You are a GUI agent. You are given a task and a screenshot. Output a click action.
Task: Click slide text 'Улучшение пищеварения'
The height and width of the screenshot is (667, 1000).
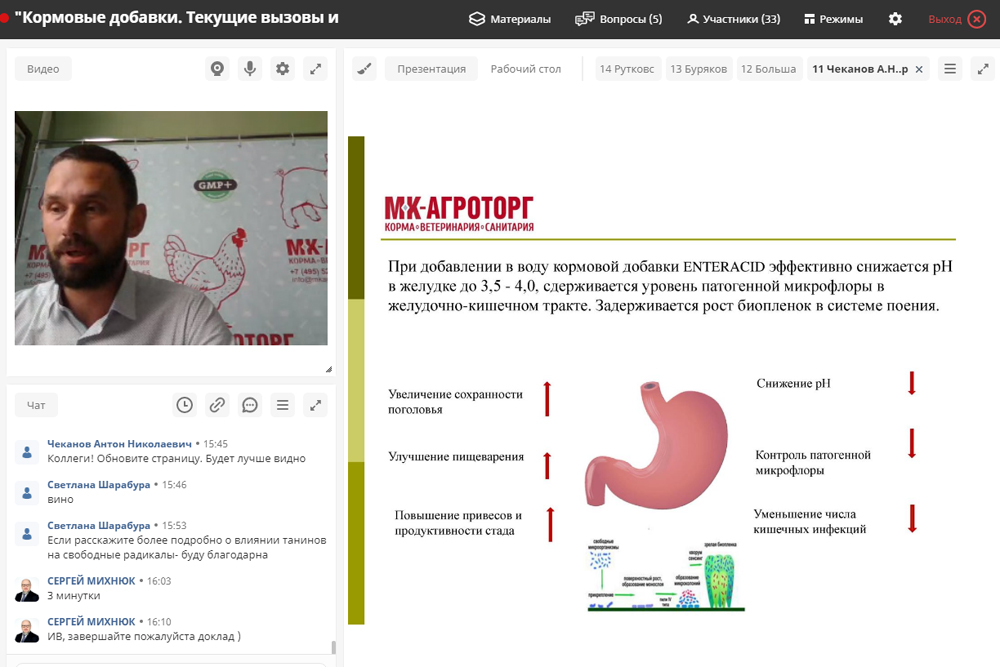tap(456, 457)
